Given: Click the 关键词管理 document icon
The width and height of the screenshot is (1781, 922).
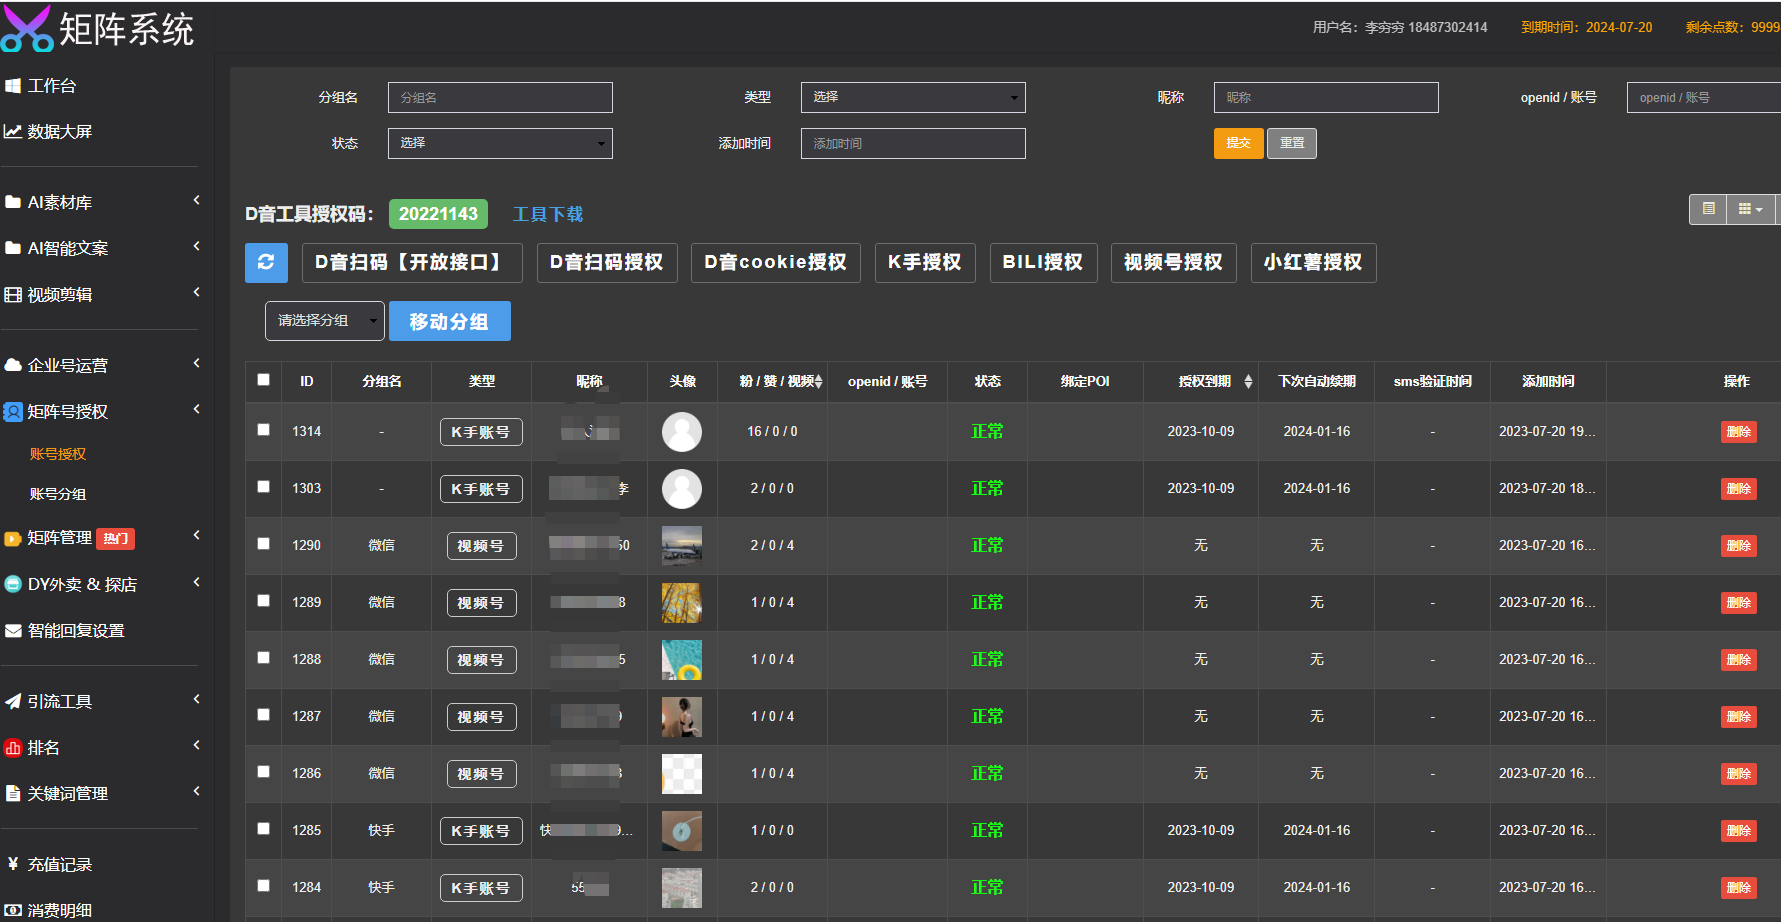Looking at the screenshot, I should coord(13,793).
